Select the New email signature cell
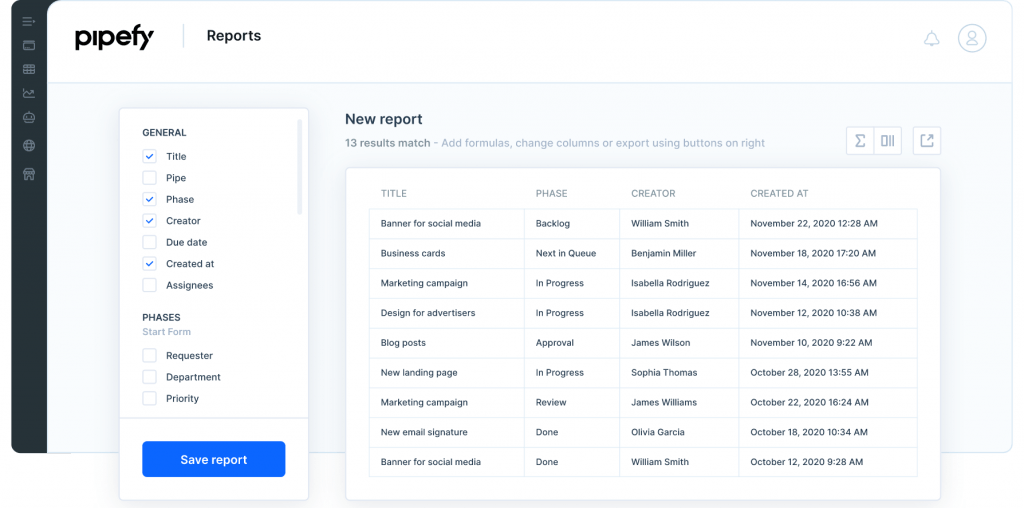This screenshot has width=1024, height=508. point(447,432)
